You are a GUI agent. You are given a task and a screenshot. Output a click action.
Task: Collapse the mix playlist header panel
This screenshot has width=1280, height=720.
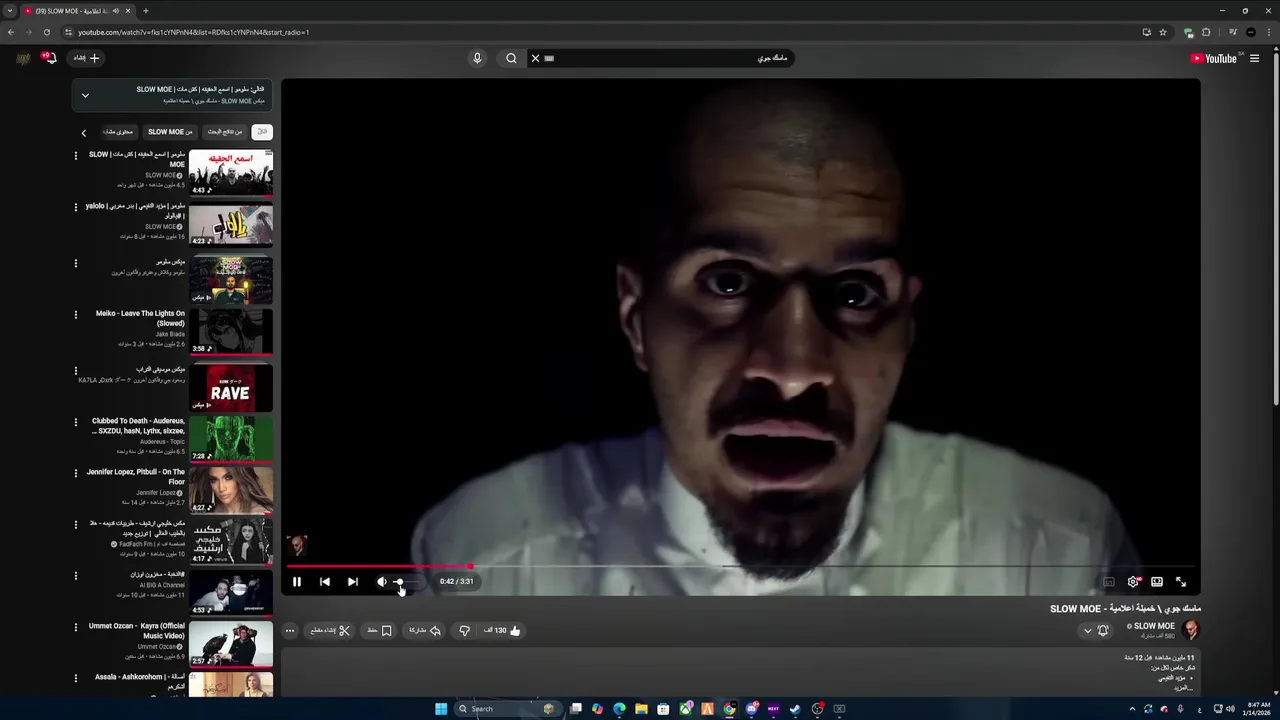tap(85, 95)
